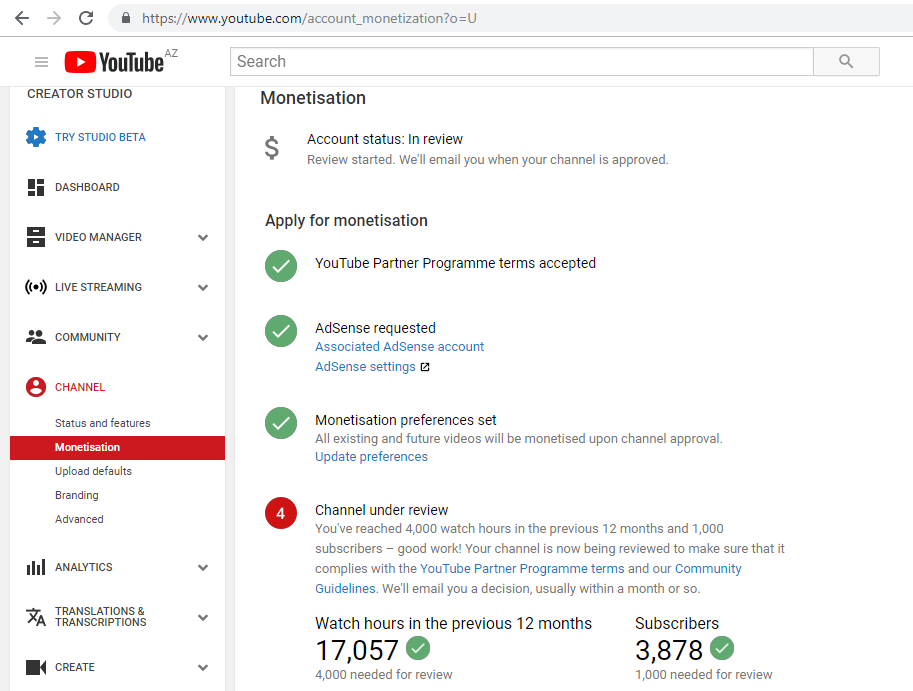The image size is (913, 691).
Task: Select Create in sidebar
Action: pos(75,668)
